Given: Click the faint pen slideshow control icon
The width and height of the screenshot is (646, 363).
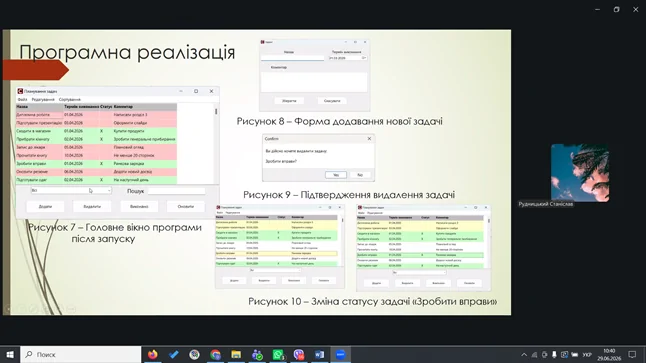Looking at the screenshot, I should (x=34, y=308).
